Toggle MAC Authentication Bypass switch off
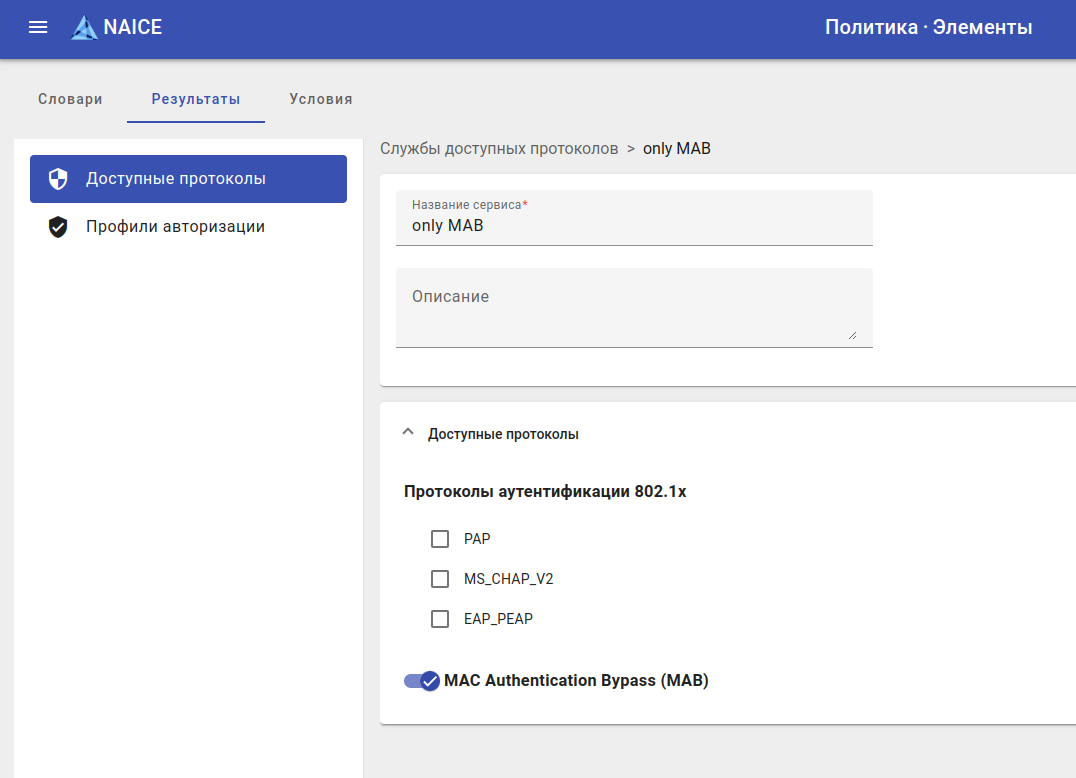 tap(422, 681)
